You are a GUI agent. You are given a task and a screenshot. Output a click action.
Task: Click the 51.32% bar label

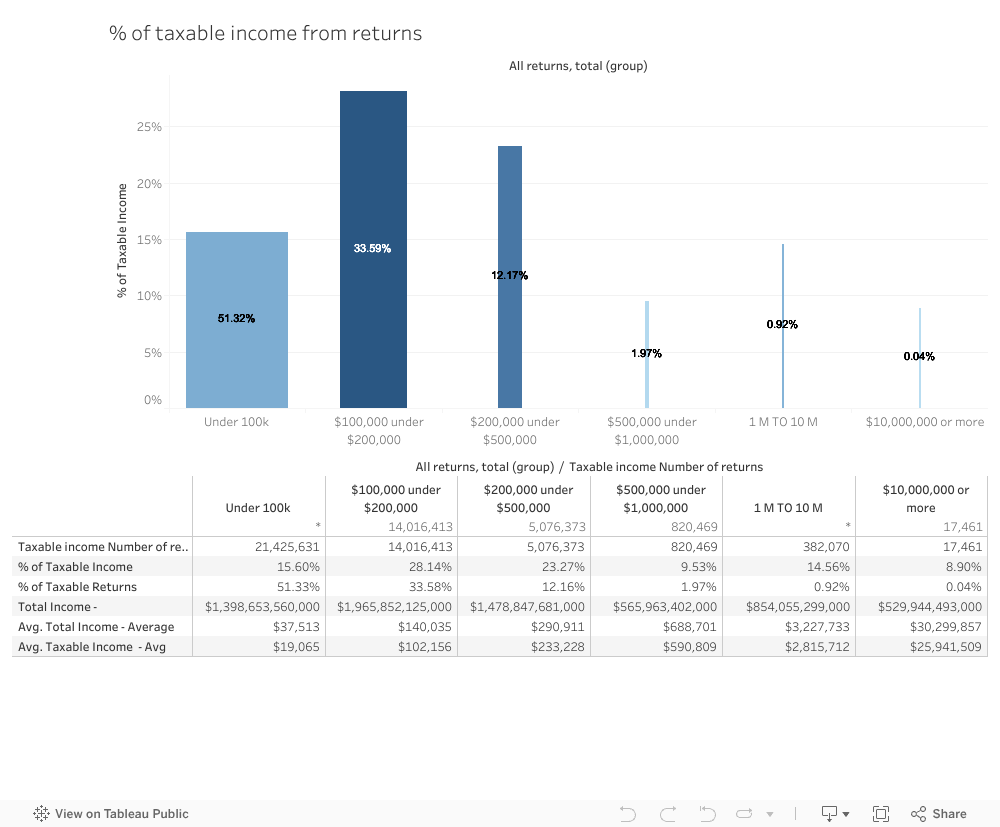pyautogui.click(x=236, y=318)
